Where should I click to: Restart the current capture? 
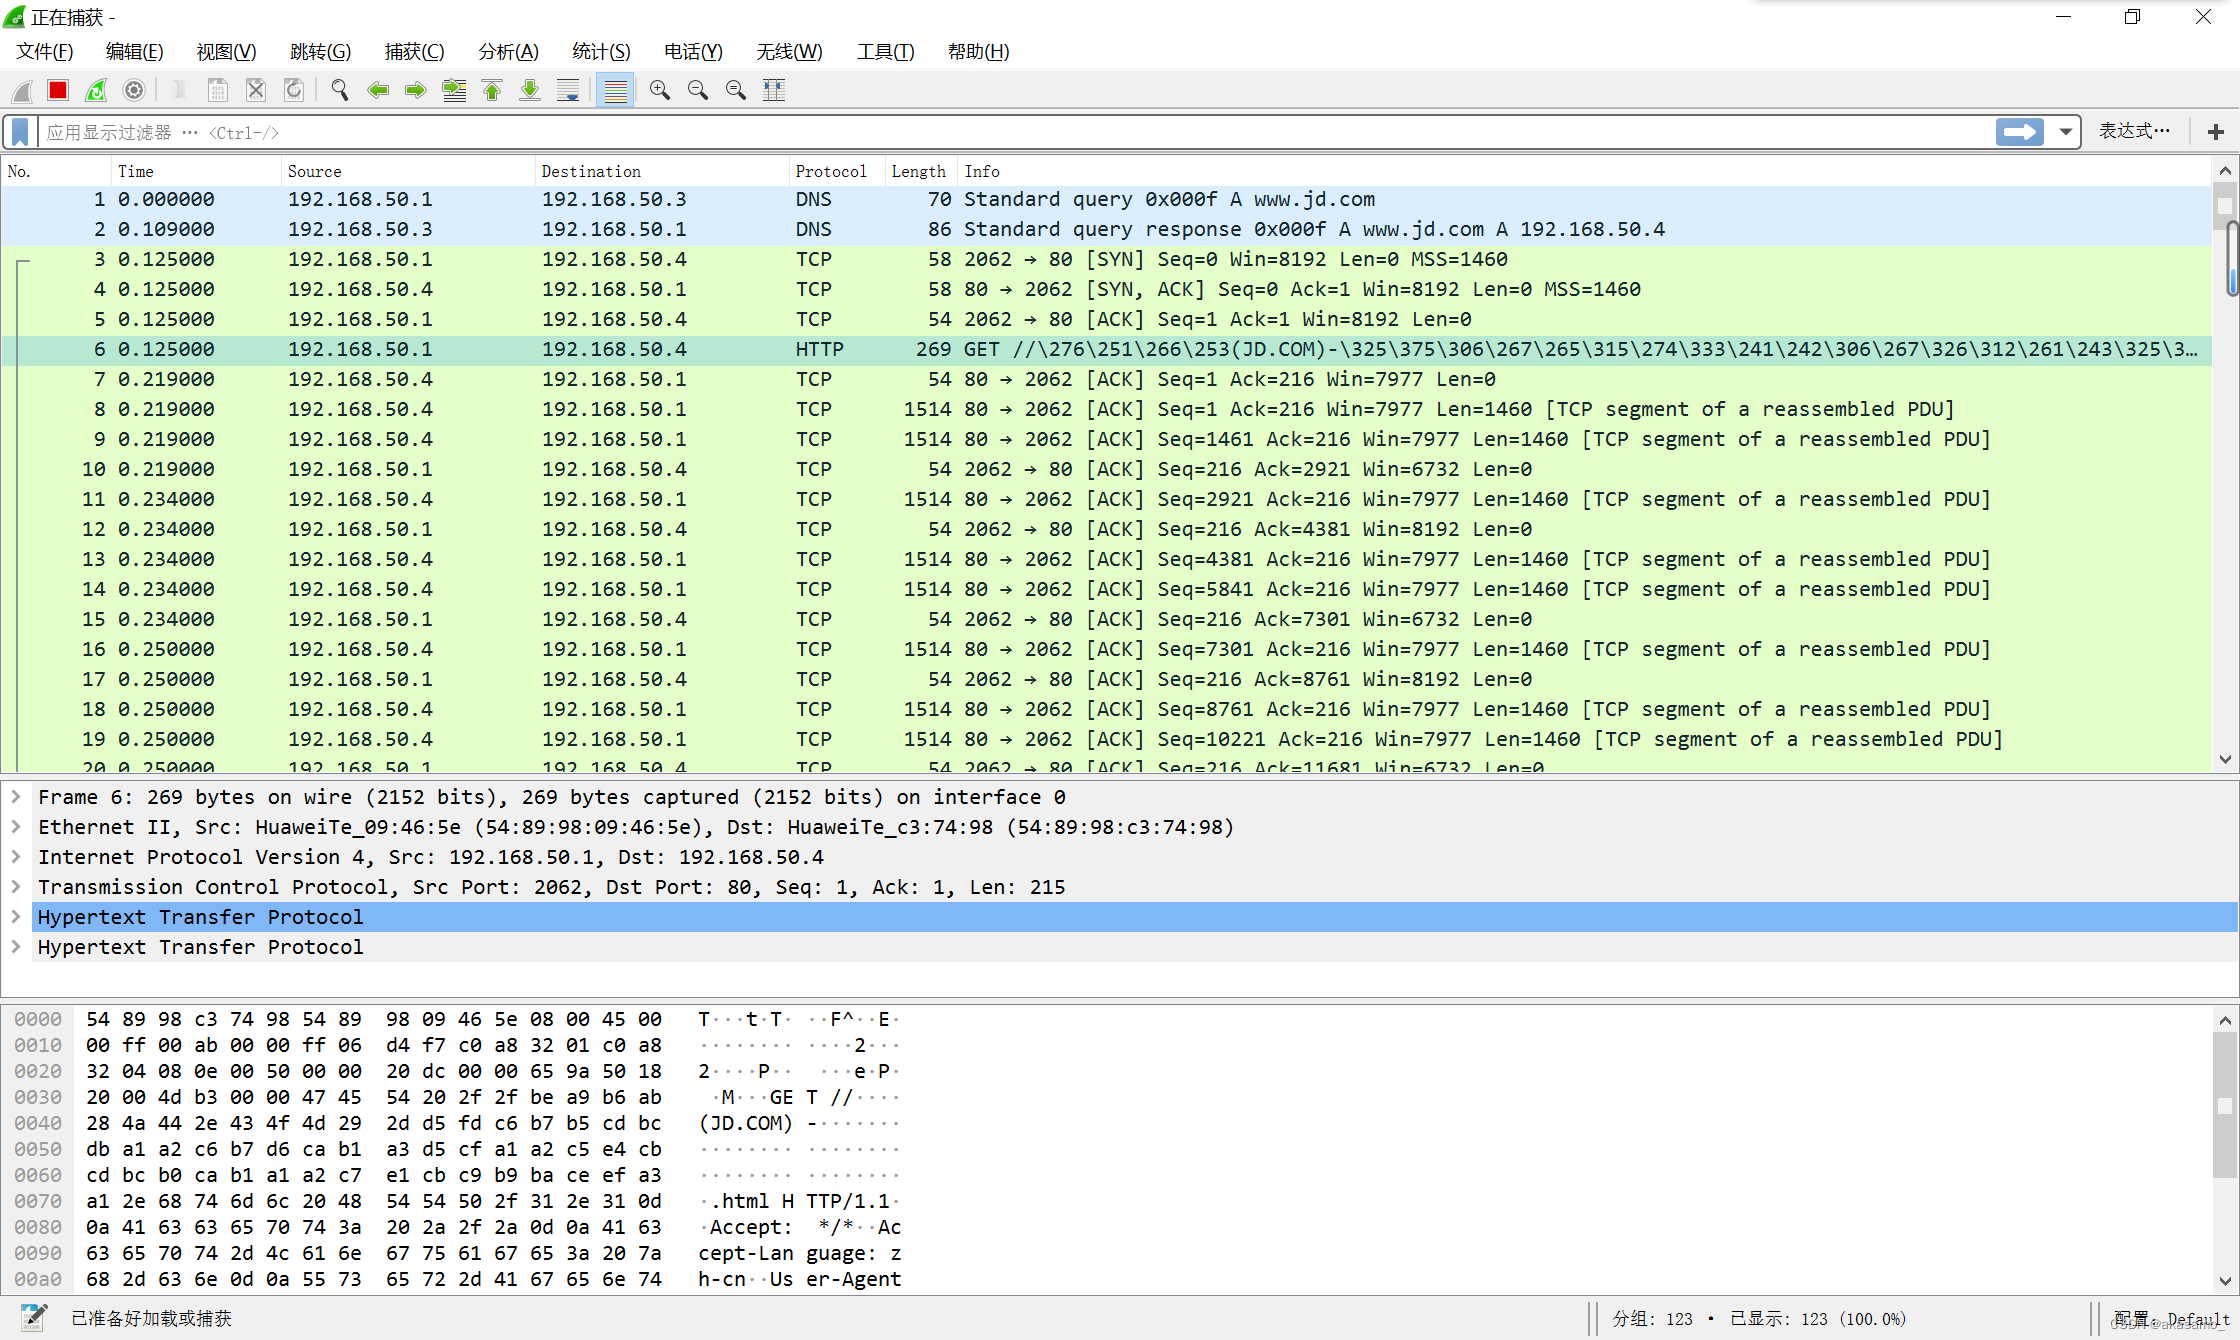[96, 91]
